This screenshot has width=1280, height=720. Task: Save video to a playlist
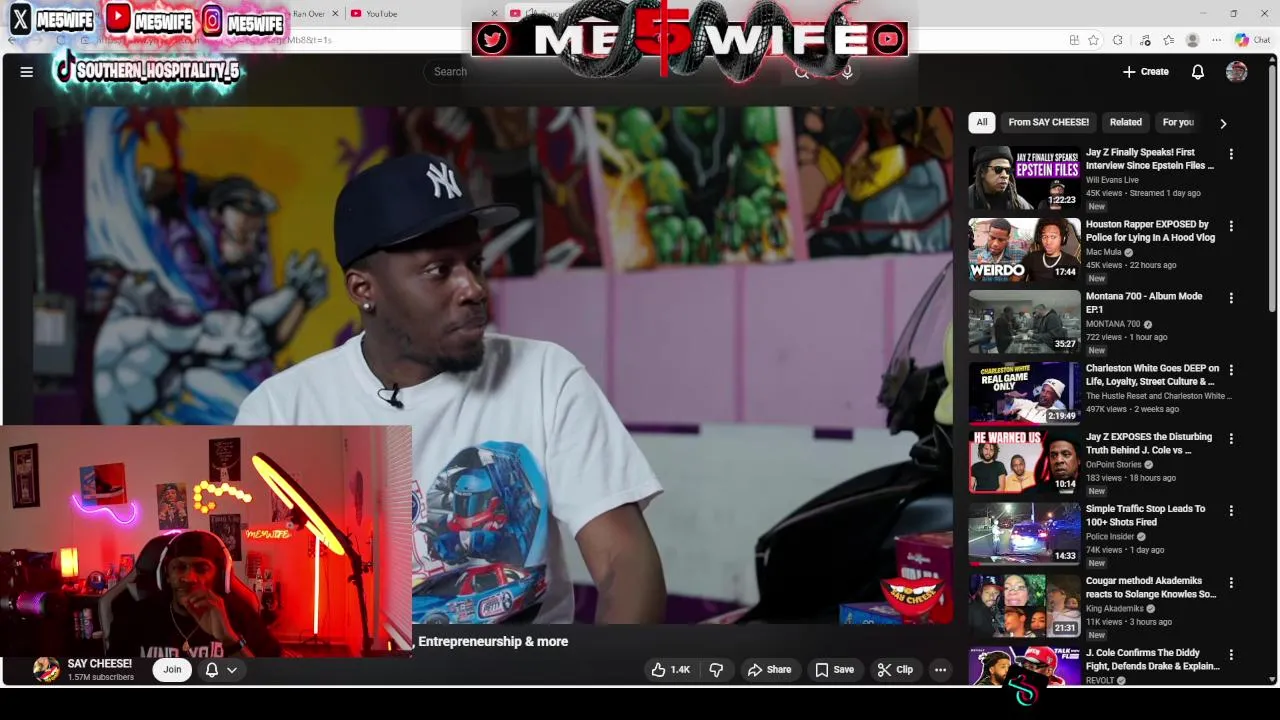tap(834, 670)
